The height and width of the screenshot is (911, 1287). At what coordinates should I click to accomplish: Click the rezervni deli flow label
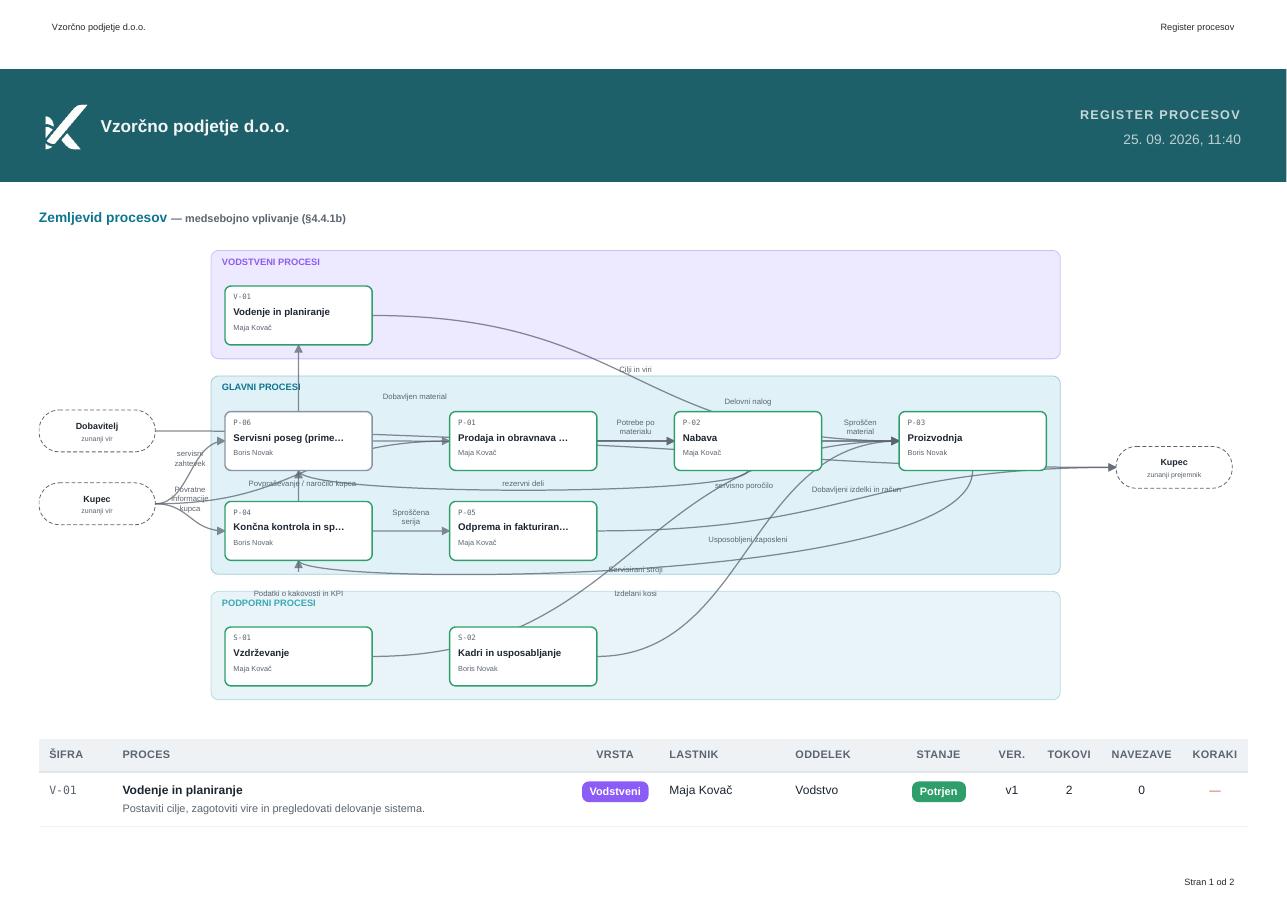pyautogui.click(x=523, y=484)
